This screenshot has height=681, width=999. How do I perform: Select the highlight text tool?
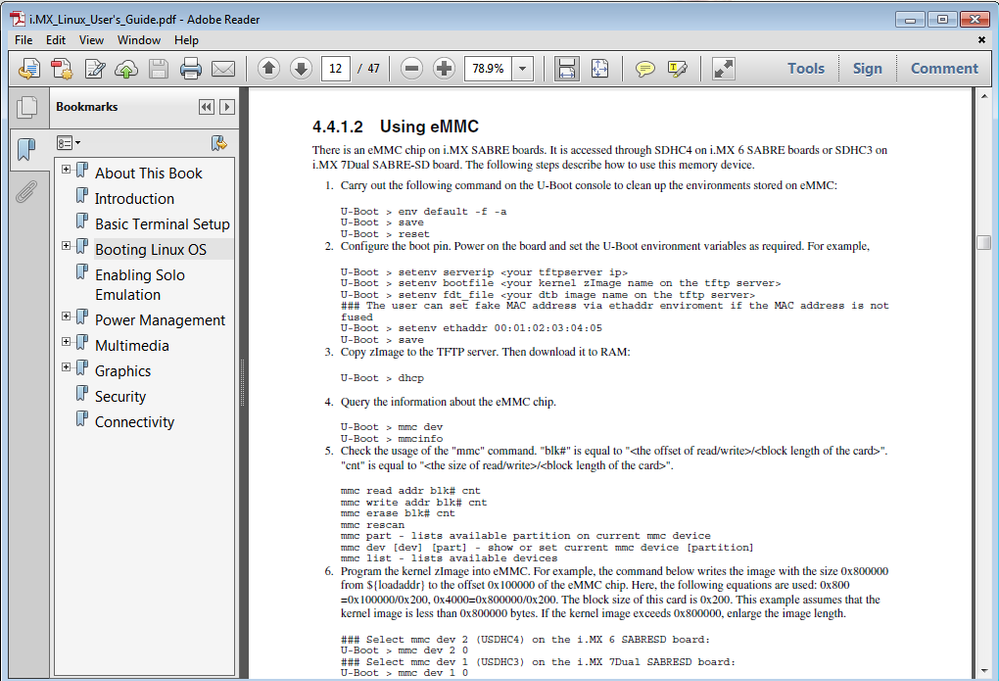[677, 68]
